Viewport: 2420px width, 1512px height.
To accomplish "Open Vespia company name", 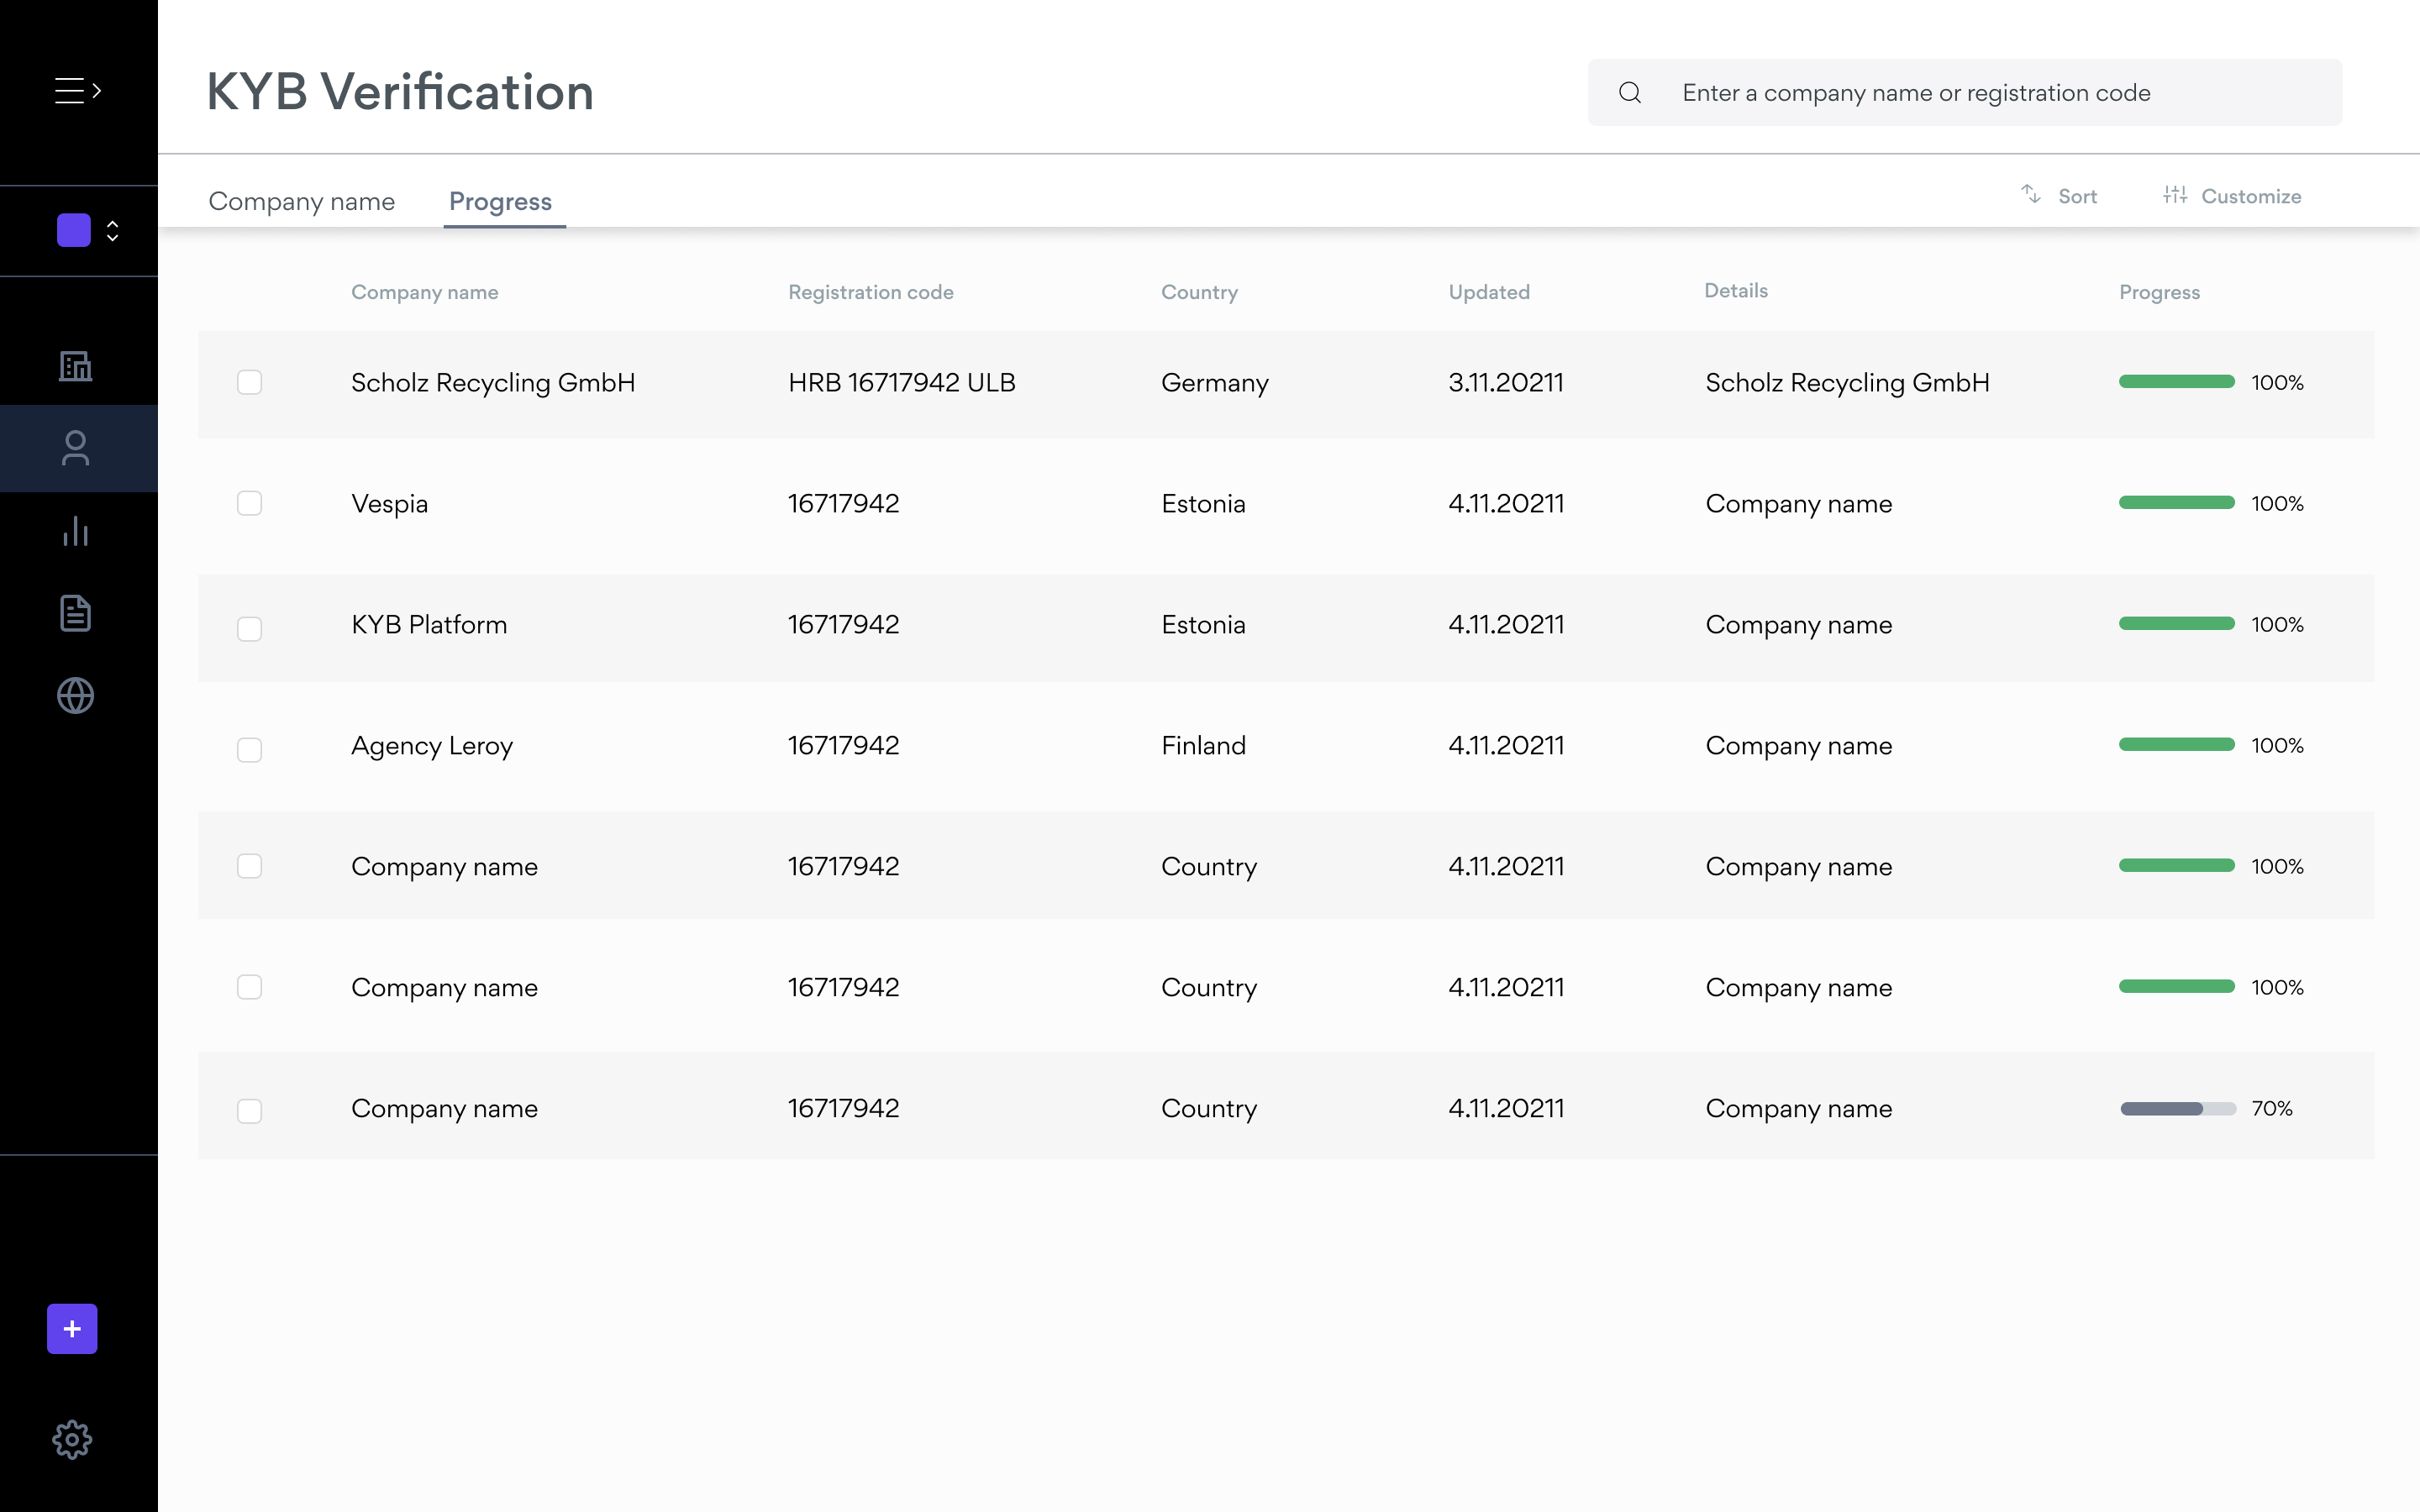I will (x=389, y=503).
